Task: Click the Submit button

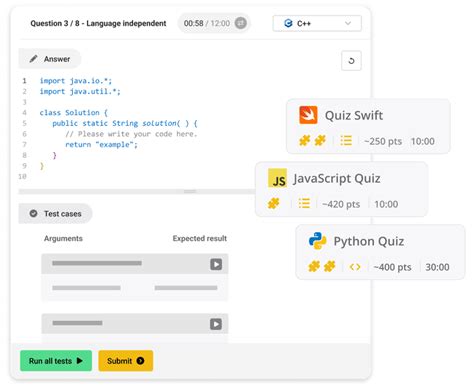Action: pyautogui.click(x=126, y=361)
